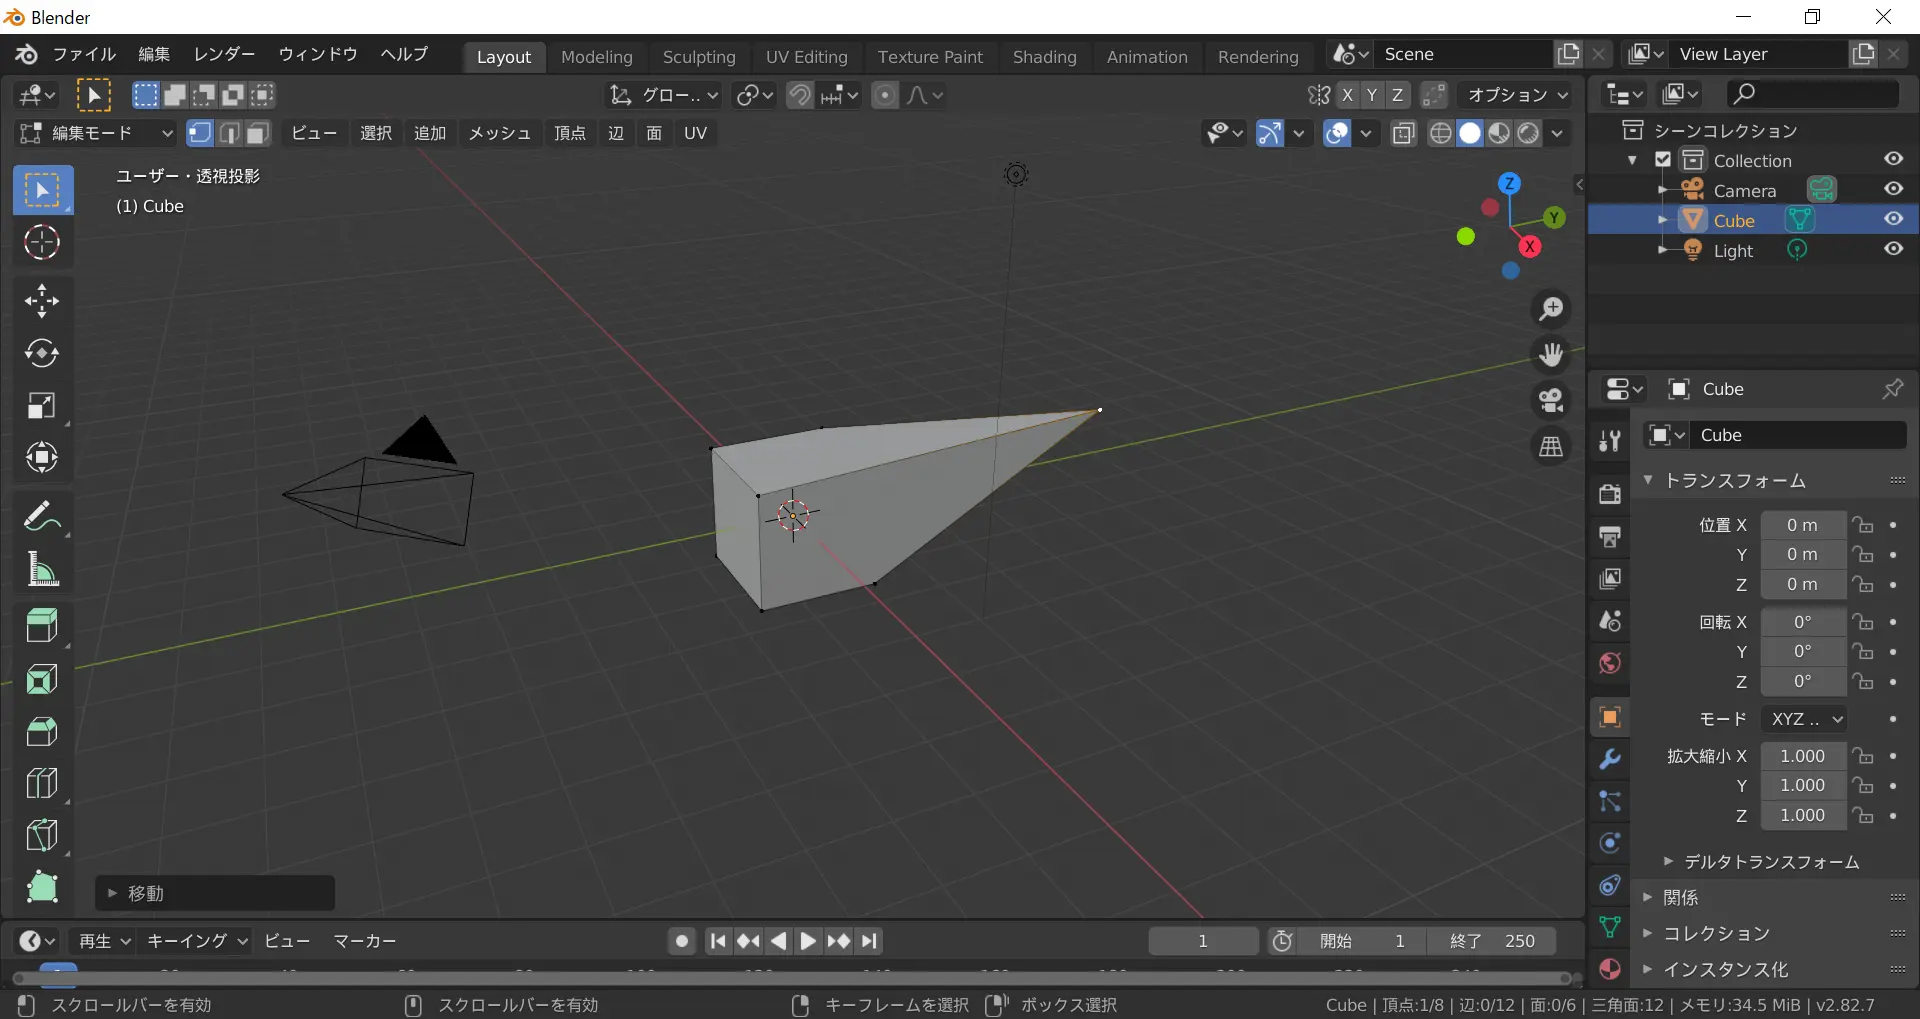
Task: Select the Move tool in the toolbar
Action: 42,301
